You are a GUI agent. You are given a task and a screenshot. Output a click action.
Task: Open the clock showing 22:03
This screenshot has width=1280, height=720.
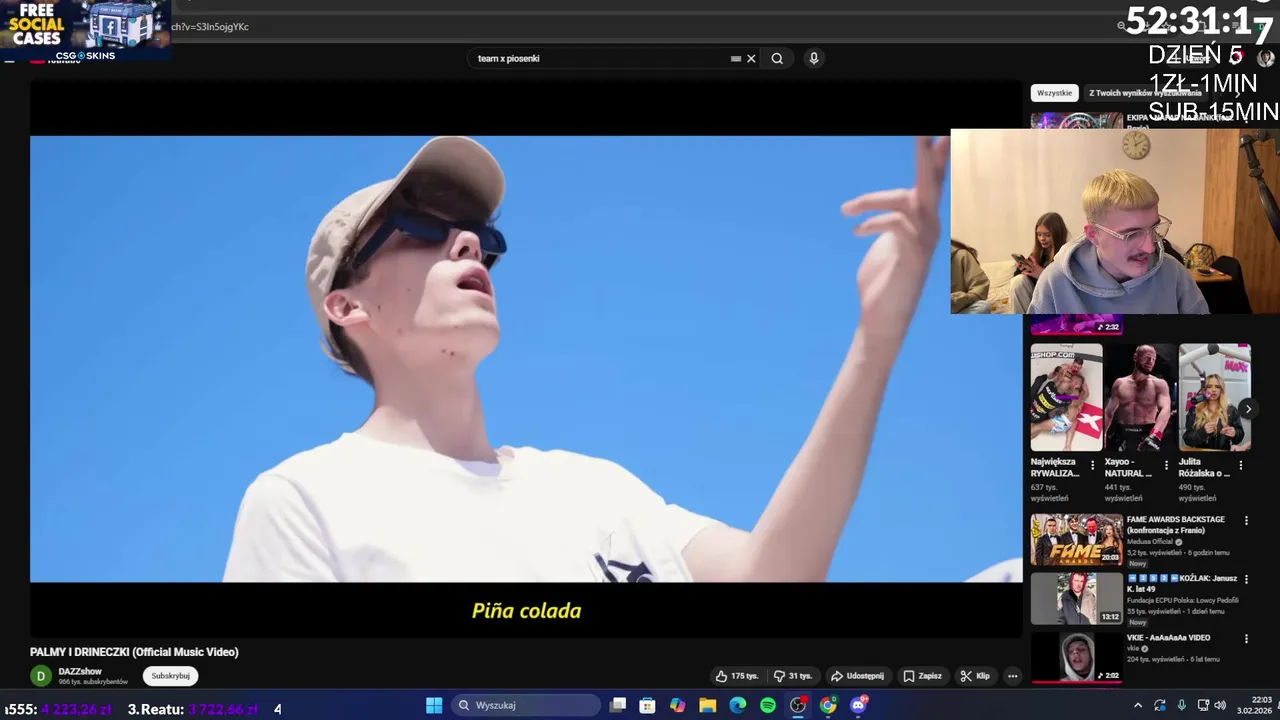pyautogui.click(x=1254, y=705)
